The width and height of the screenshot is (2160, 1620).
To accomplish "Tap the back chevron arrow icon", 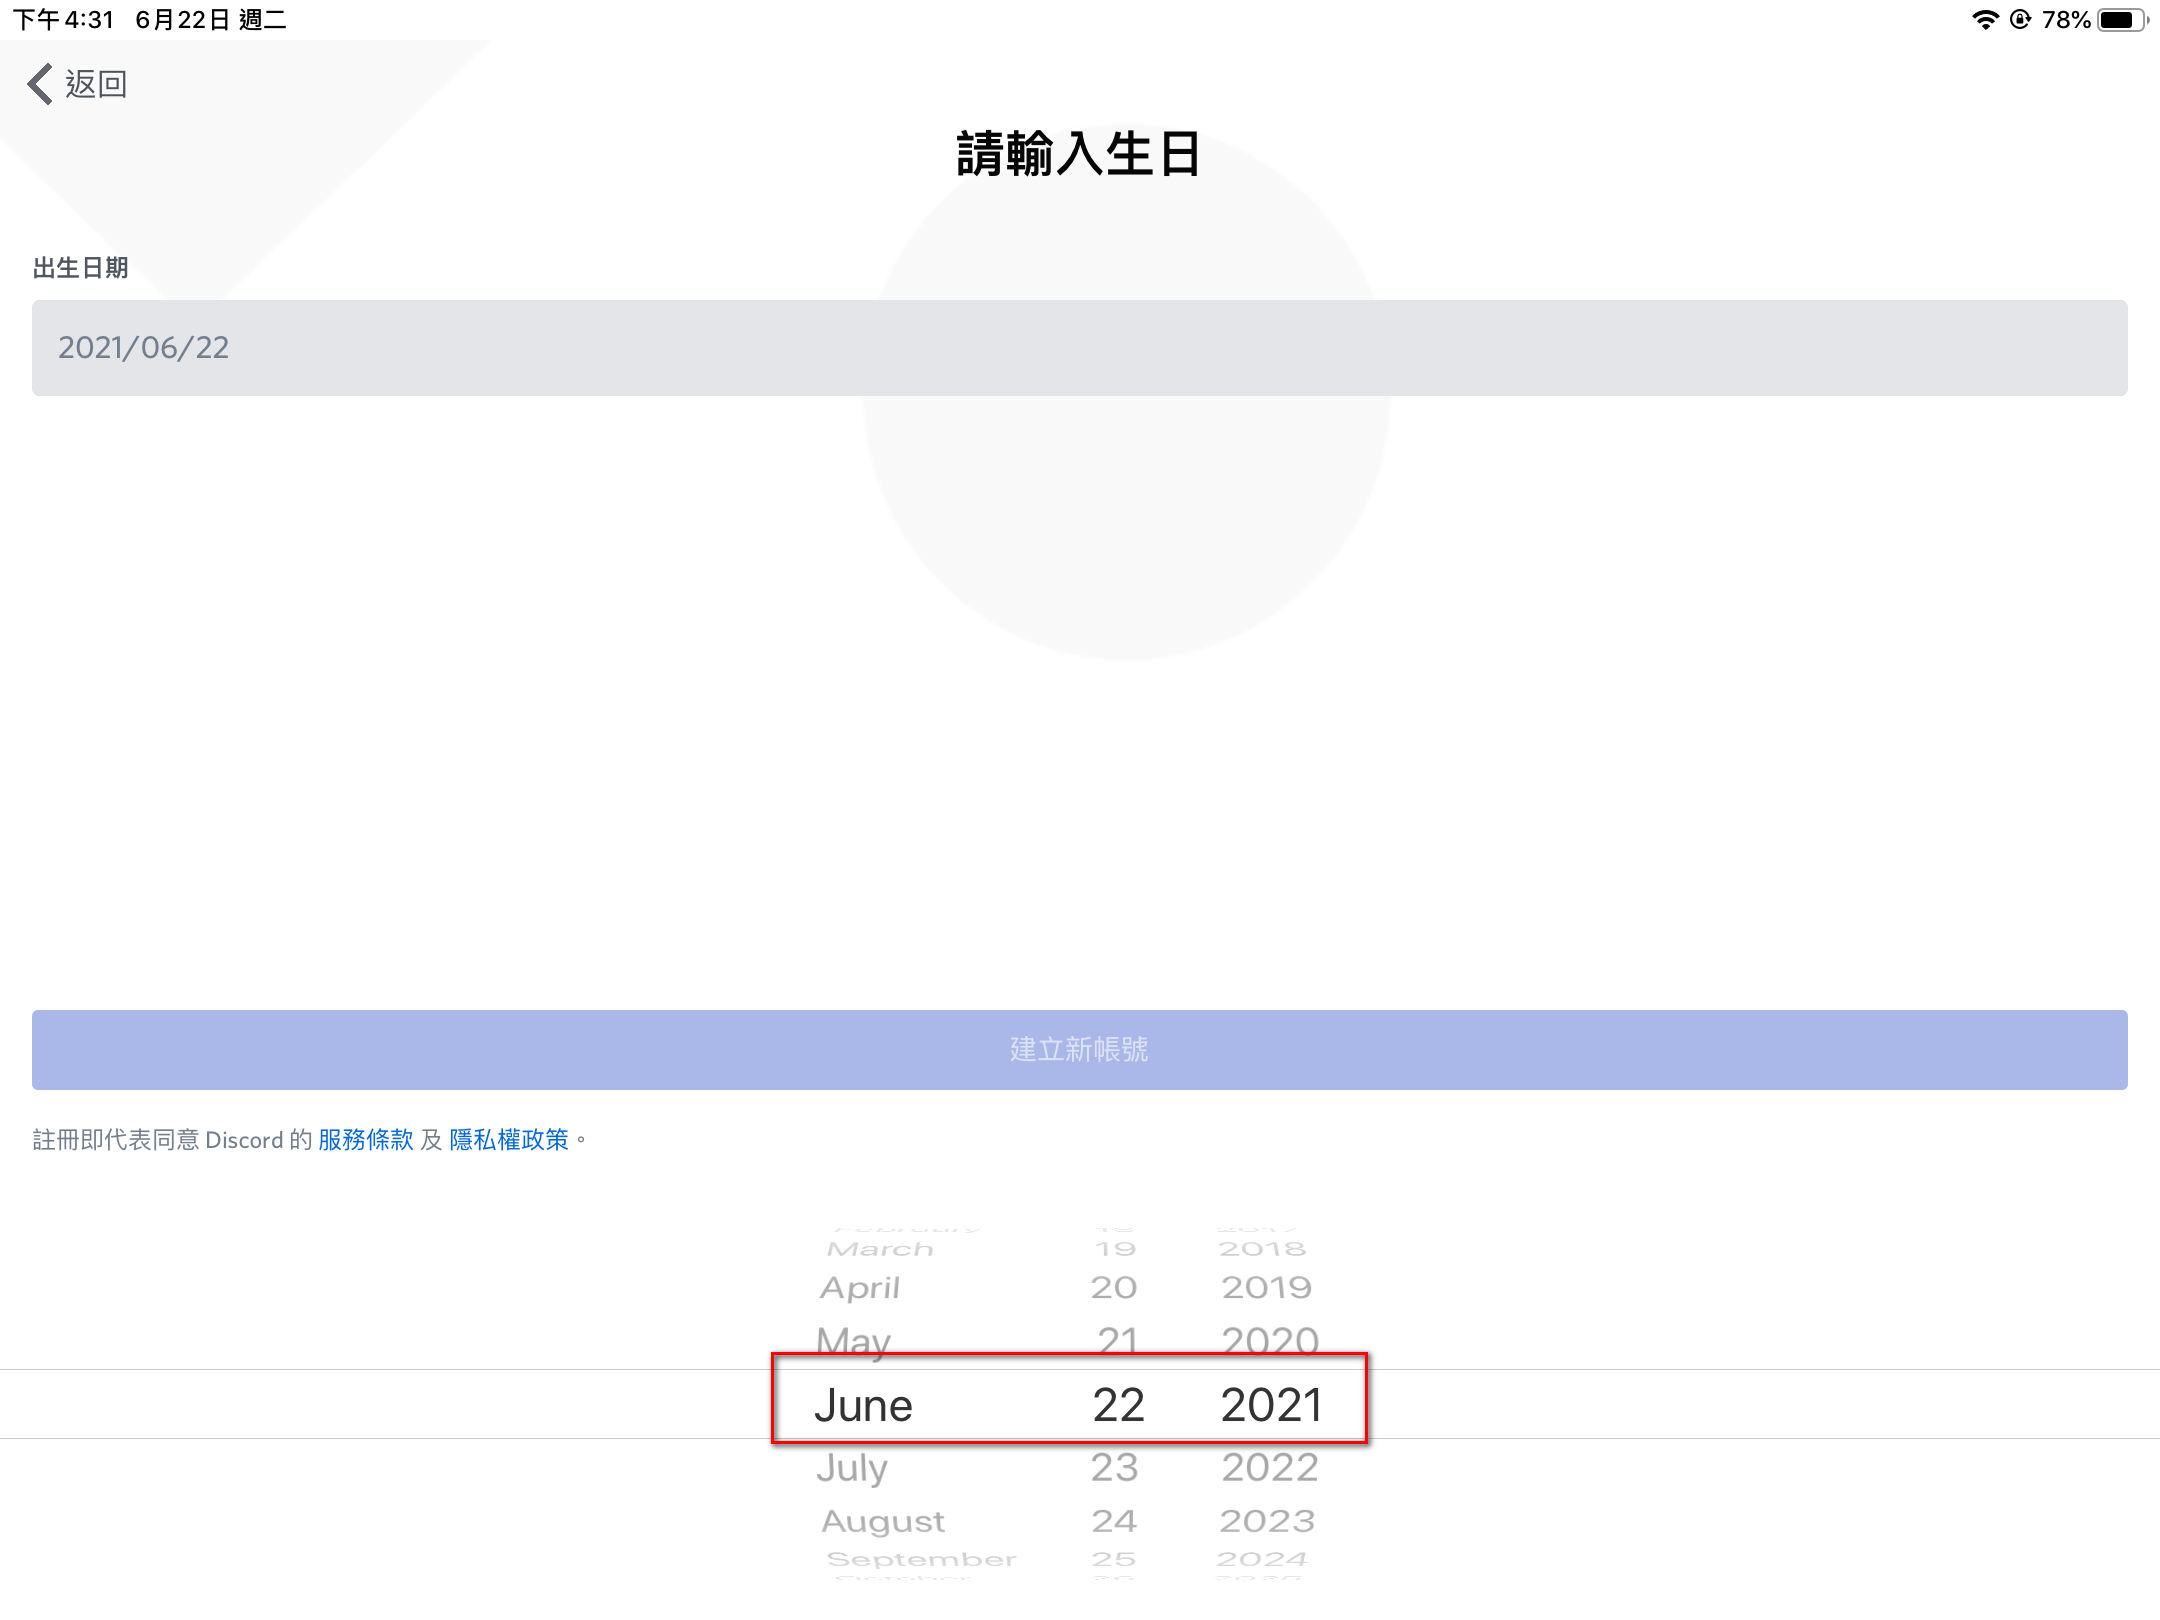I will (40, 84).
